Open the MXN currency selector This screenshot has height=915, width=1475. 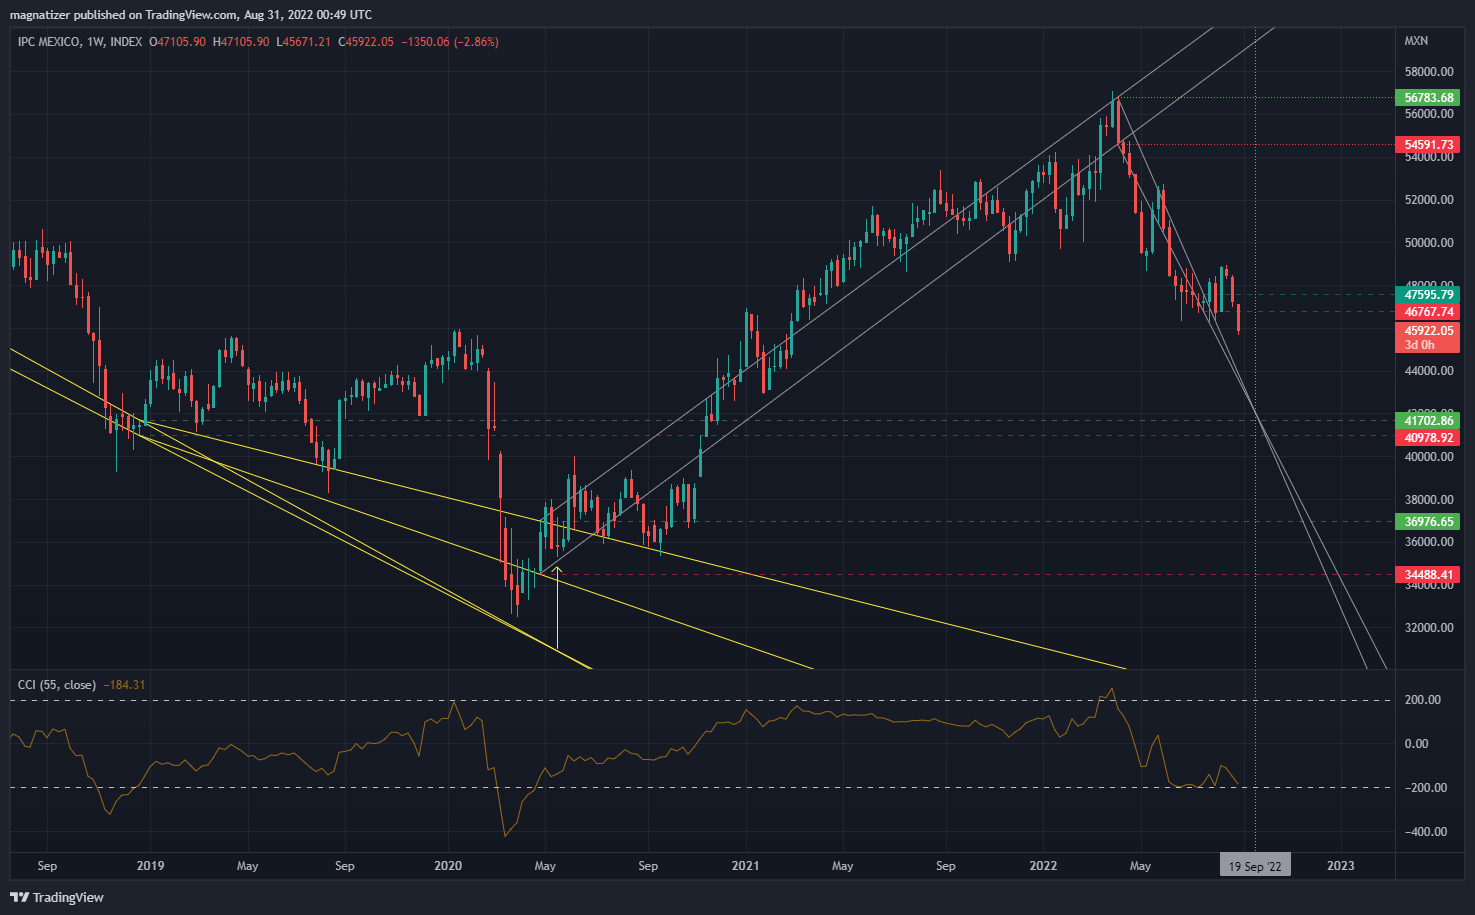(1416, 41)
